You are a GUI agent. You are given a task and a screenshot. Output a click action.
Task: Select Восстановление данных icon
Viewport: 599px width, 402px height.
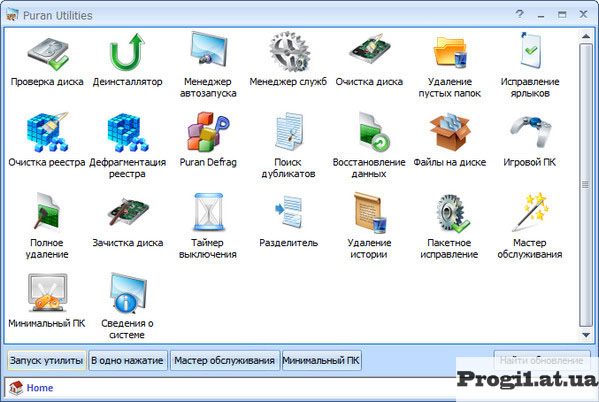pos(373,132)
